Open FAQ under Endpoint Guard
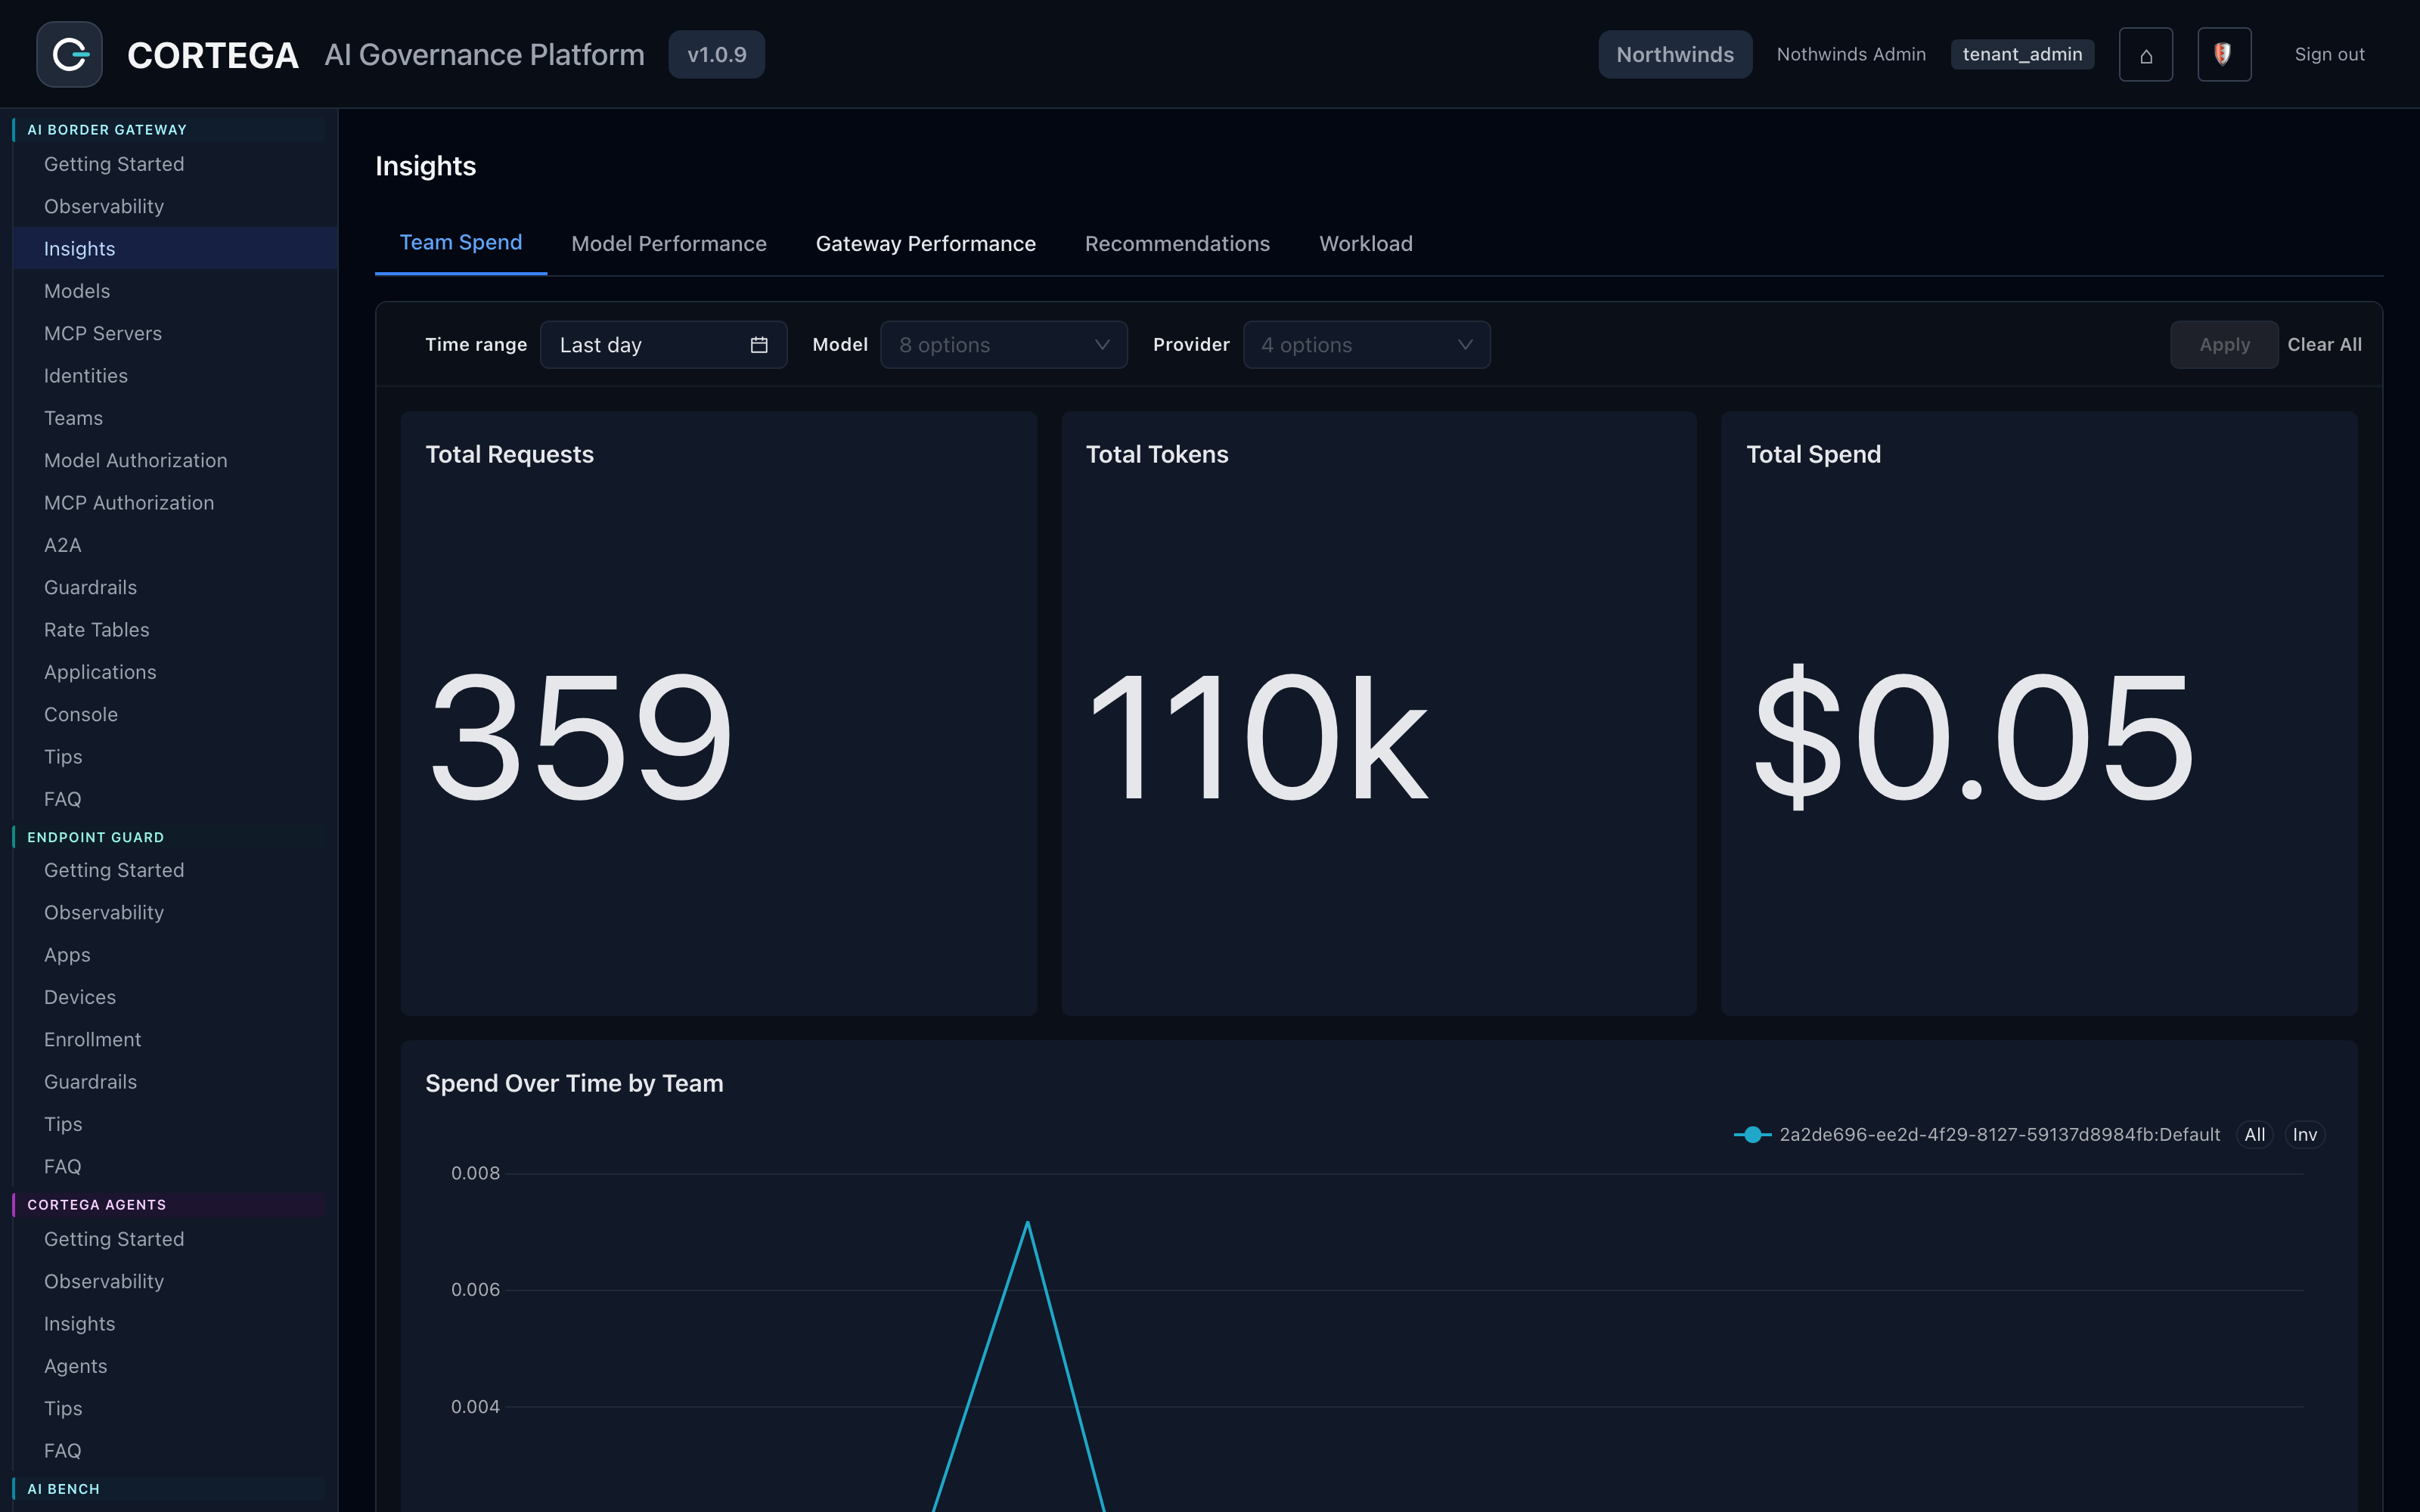Viewport: 2420px width, 1512px height. pos(175,1166)
